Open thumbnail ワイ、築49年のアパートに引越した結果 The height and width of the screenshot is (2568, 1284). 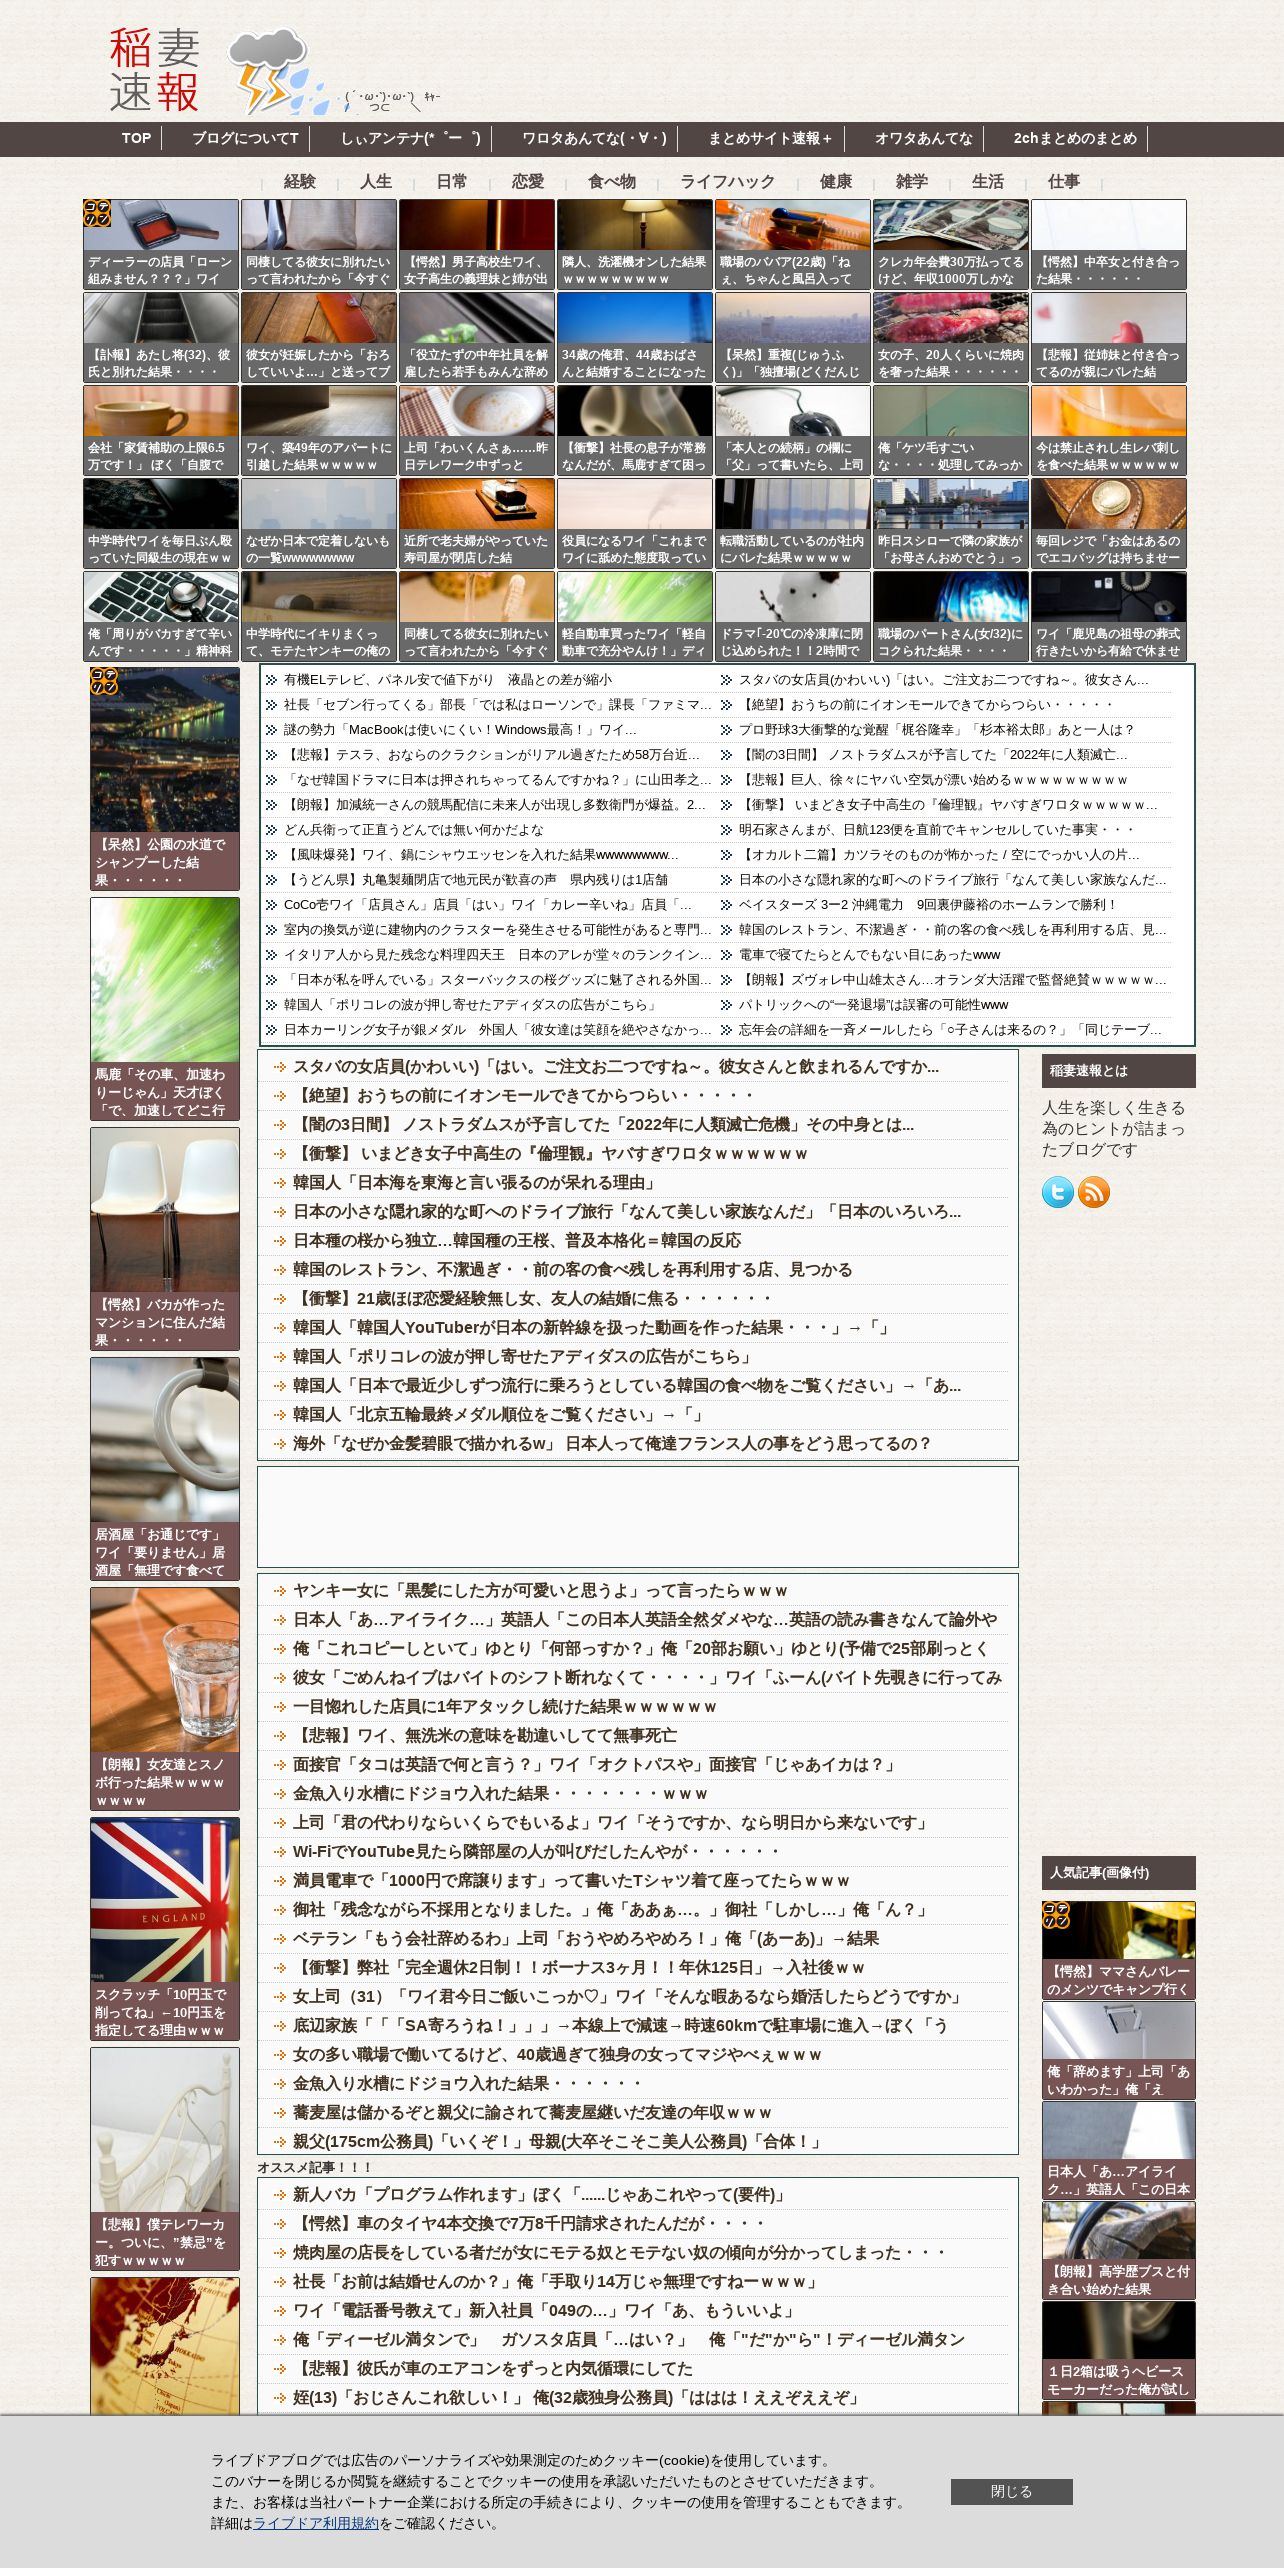click(319, 430)
